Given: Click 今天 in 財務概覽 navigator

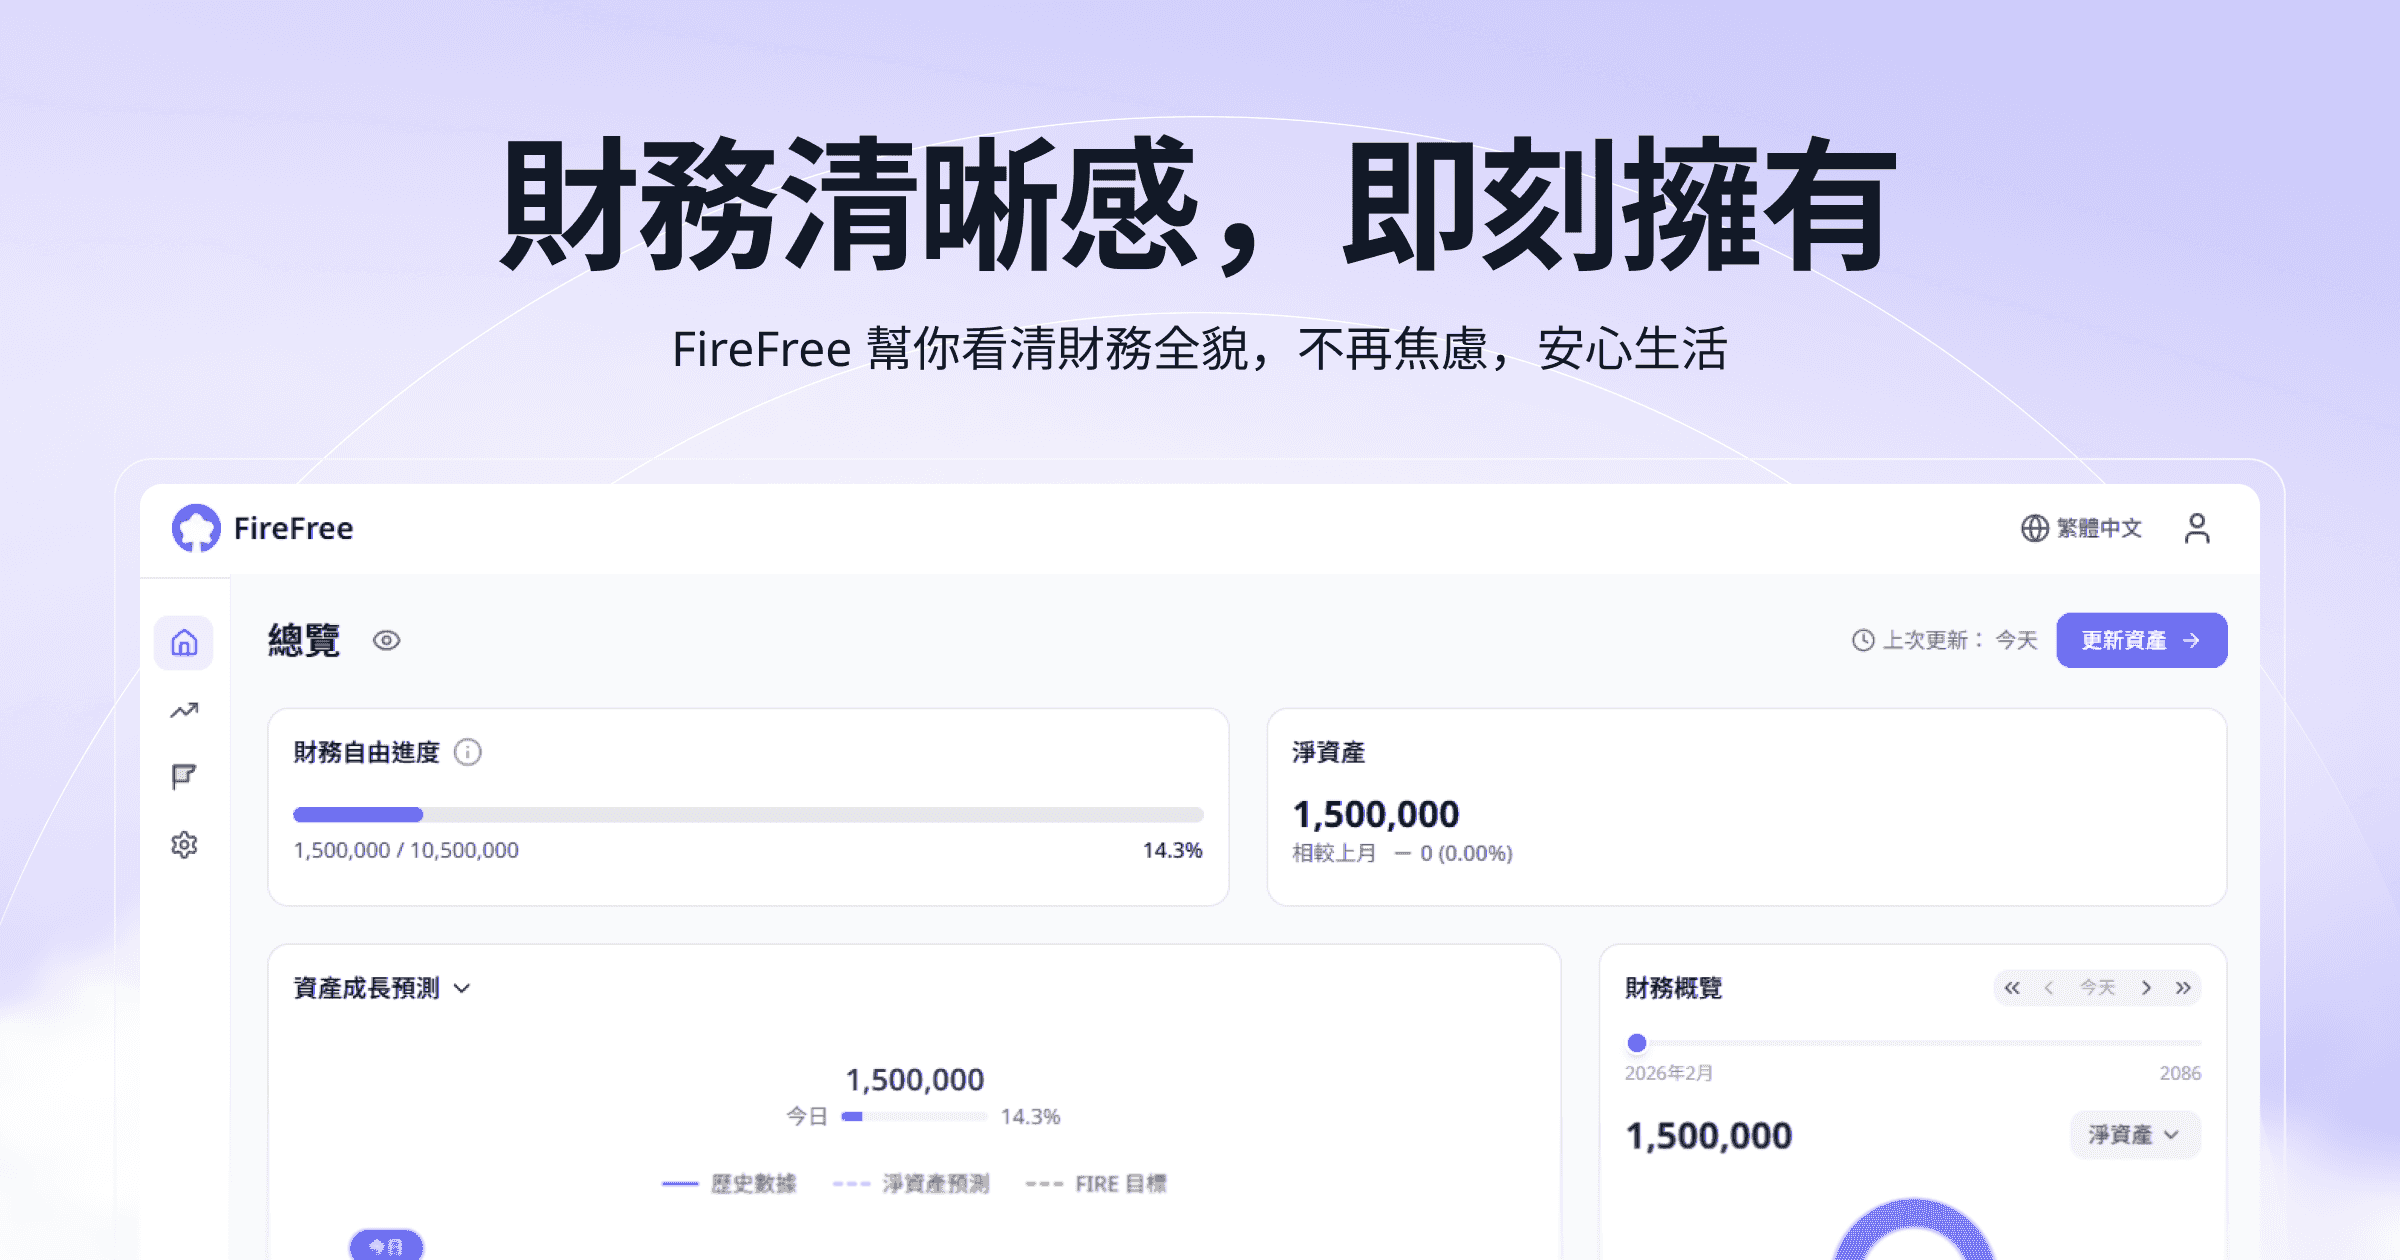Looking at the screenshot, I should point(2098,988).
